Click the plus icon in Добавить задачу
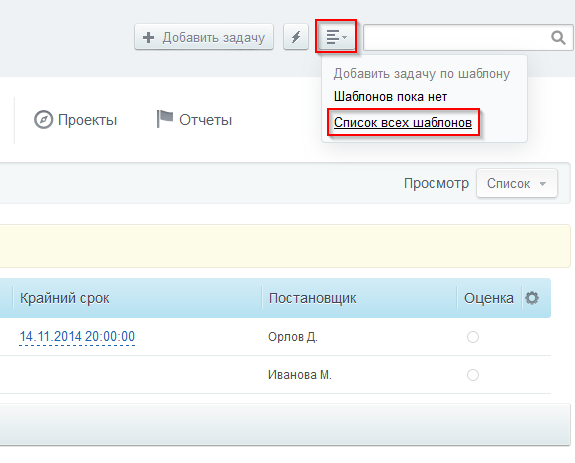This screenshot has width=575, height=463. [x=148, y=37]
